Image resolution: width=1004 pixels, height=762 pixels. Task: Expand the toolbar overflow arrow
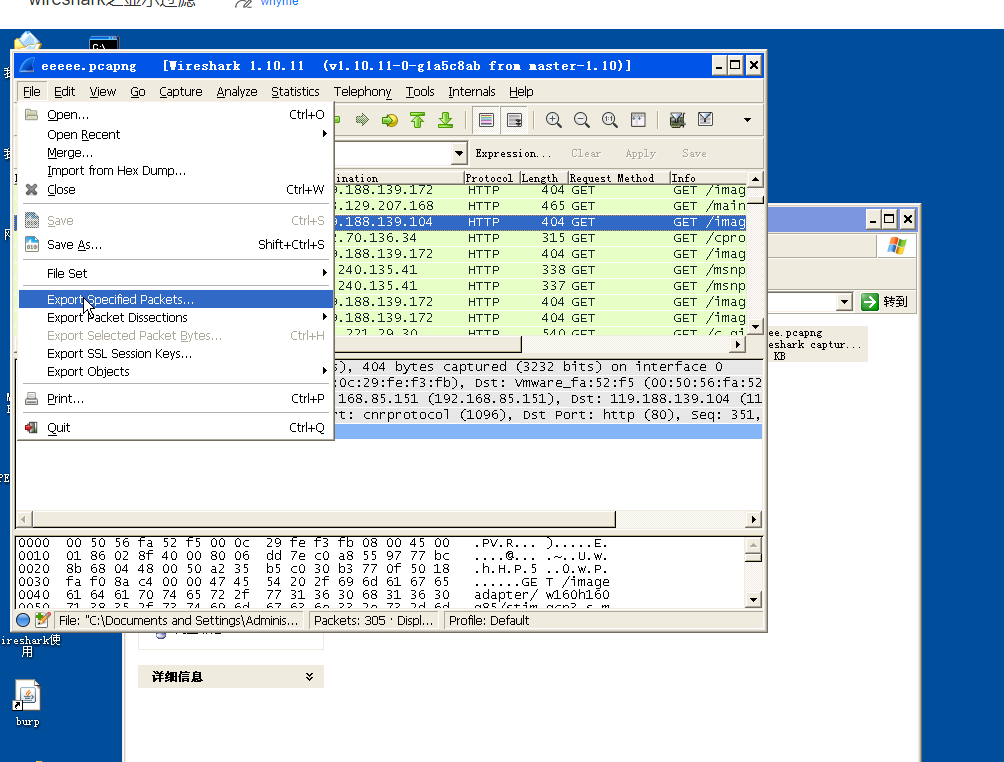coord(747,120)
